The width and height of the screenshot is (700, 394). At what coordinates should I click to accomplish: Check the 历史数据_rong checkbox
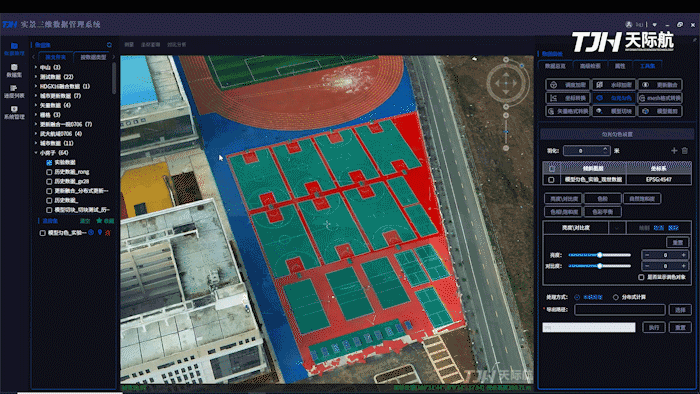click(49, 172)
